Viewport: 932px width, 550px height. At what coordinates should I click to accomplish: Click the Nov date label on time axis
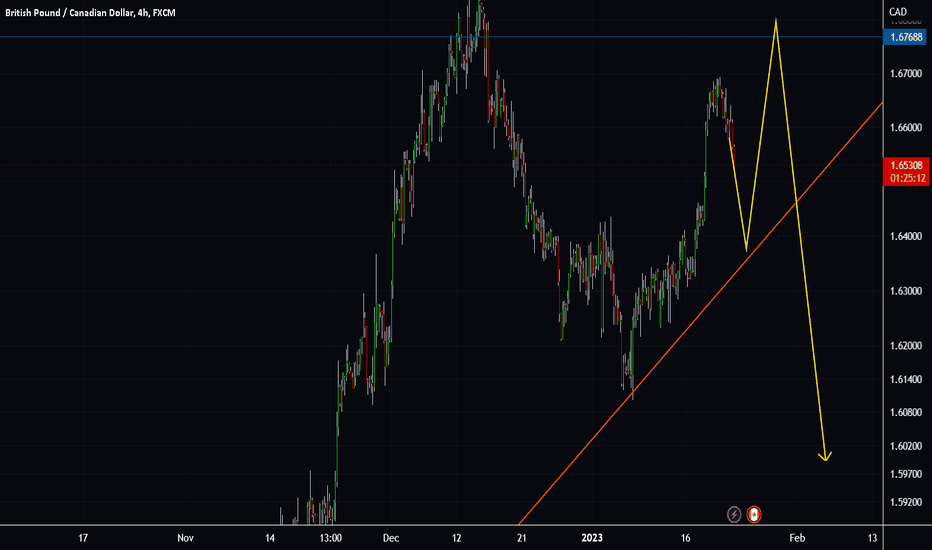tap(185, 538)
